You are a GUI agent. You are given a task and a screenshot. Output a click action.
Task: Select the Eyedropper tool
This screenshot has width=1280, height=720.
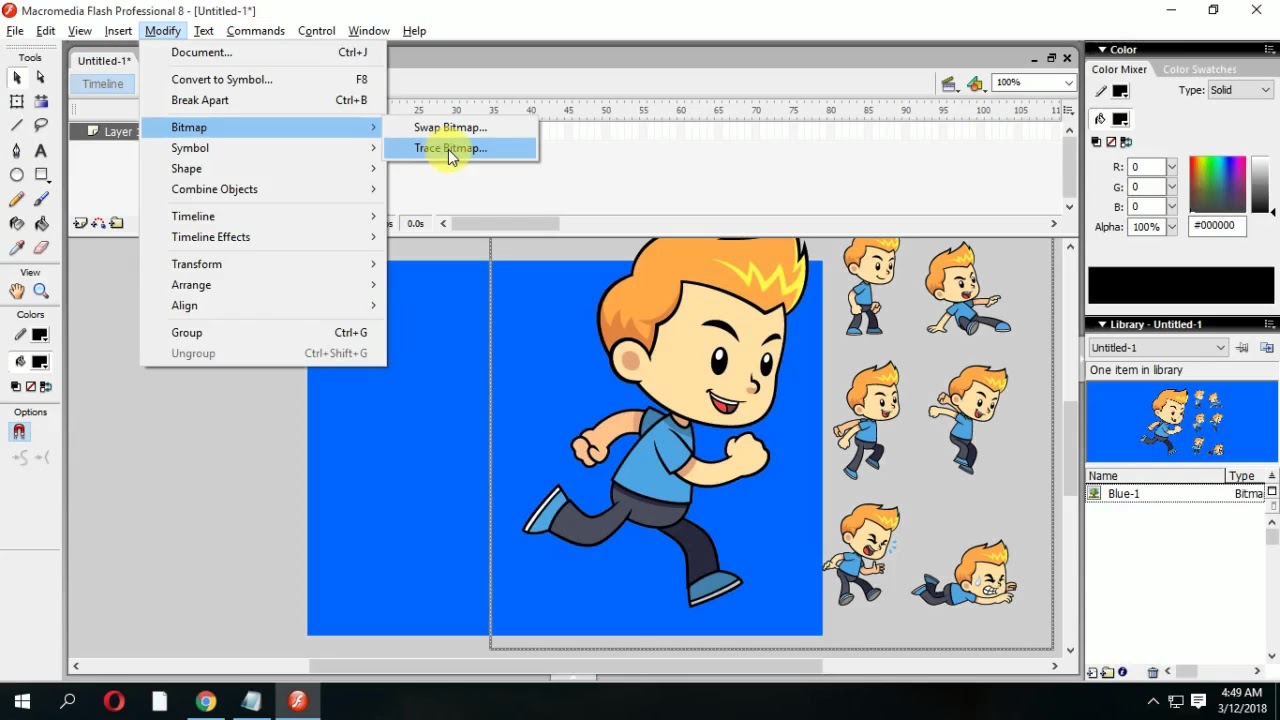[x=17, y=247]
